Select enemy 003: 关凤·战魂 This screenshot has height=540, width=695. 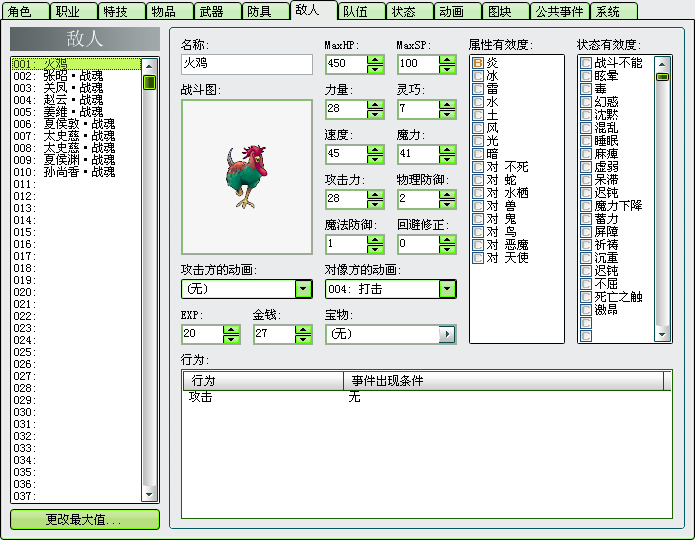tap(76, 88)
